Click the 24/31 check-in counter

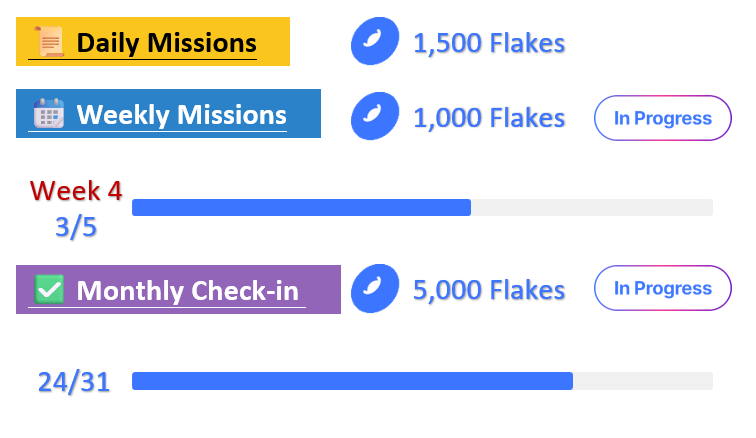tap(74, 382)
